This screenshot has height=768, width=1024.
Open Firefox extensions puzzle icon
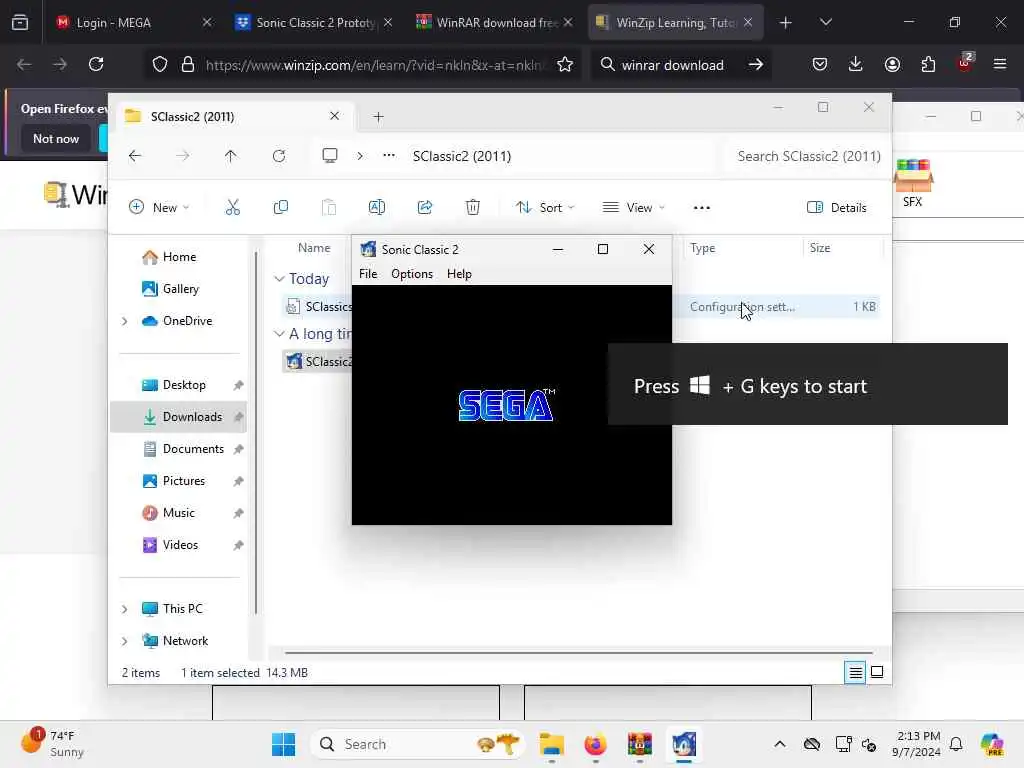coord(928,64)
